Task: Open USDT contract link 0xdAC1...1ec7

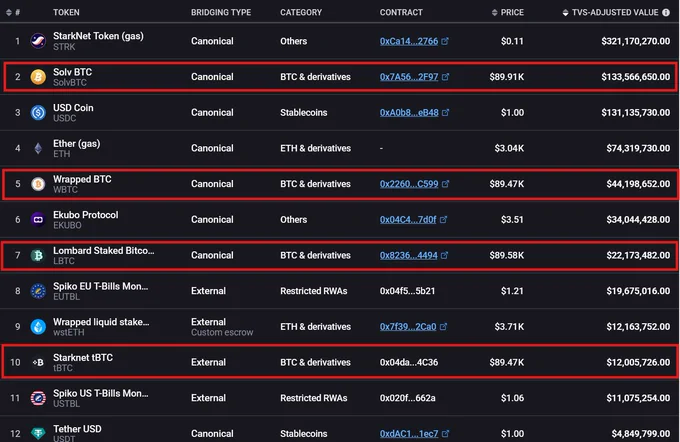Action: (x=409, y=433)
